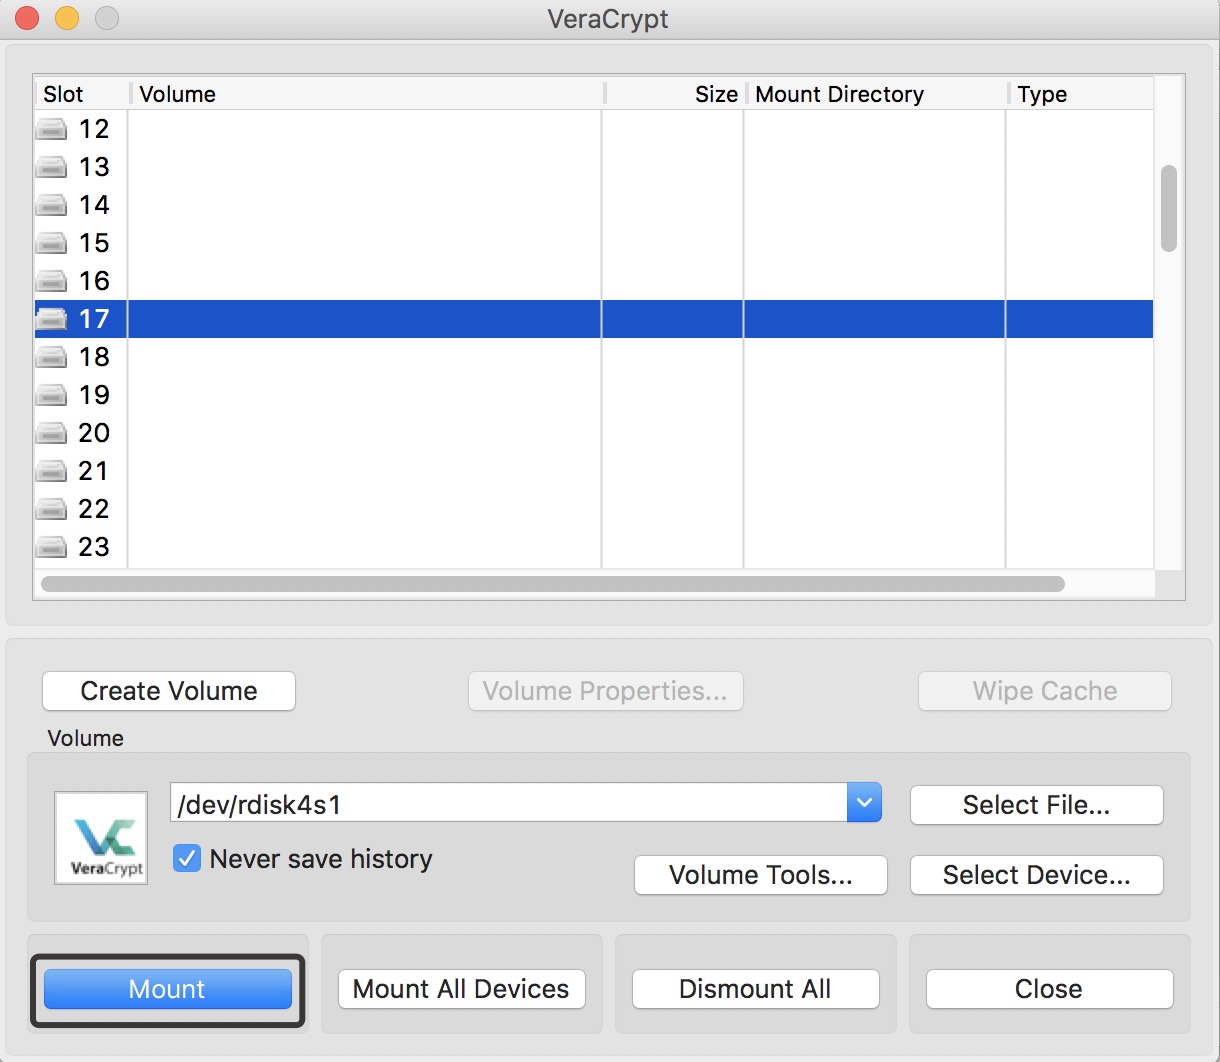The image size is (1220, 1062).
Task: Click the Dismount All button
Action: (x=755, y=989)
